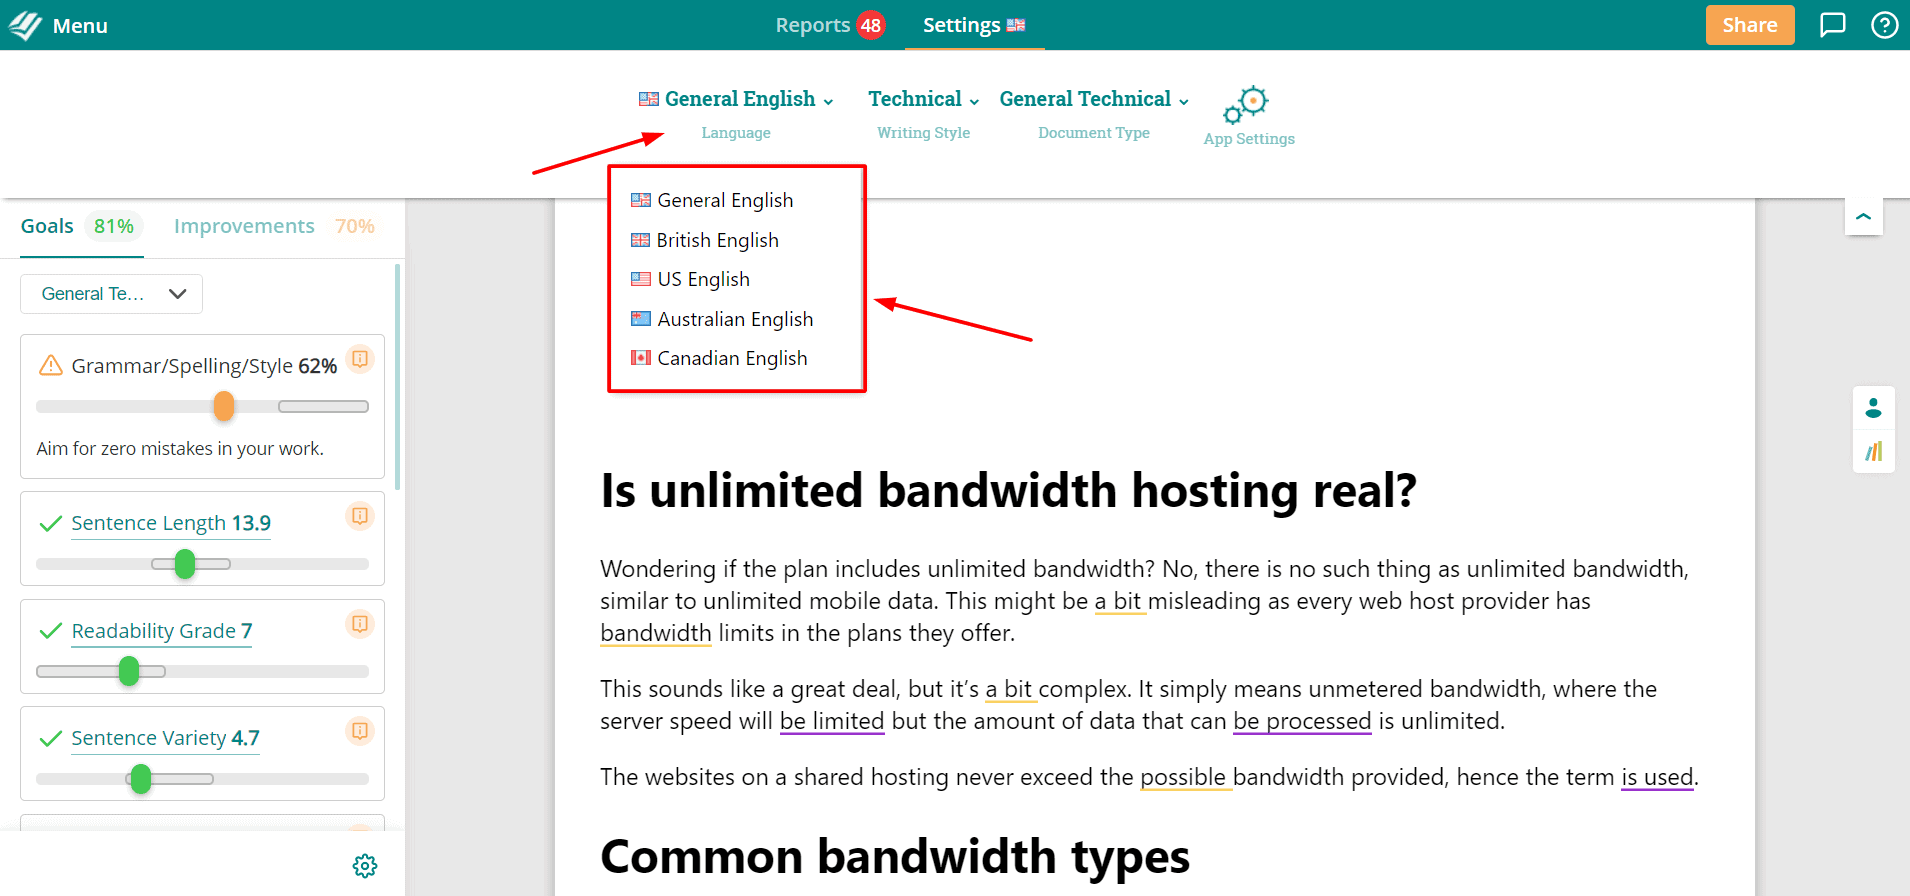Select Canadian English from language list

pos(719,358)
